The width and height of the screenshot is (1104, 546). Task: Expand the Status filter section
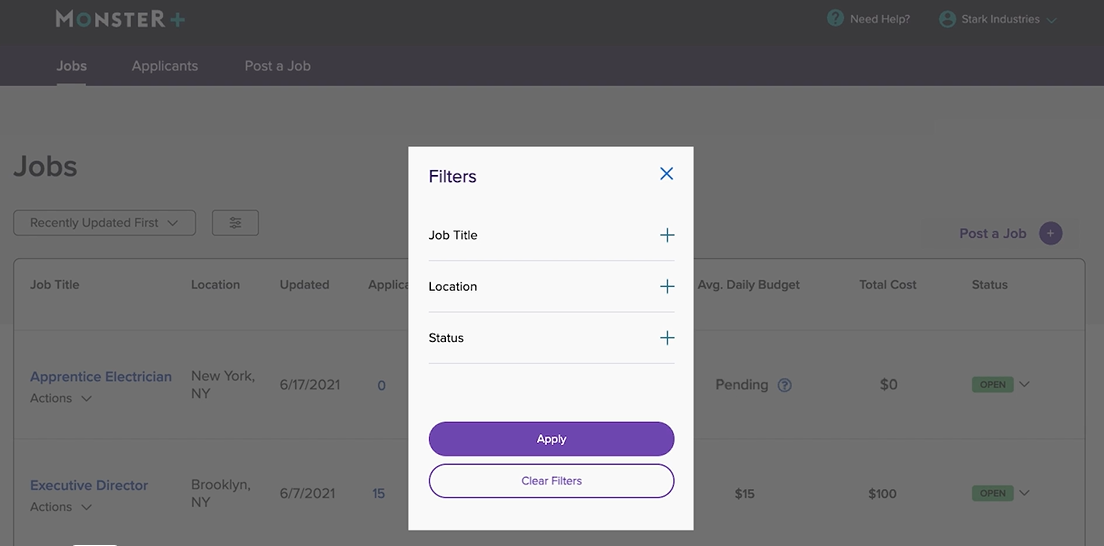[667, 338]
